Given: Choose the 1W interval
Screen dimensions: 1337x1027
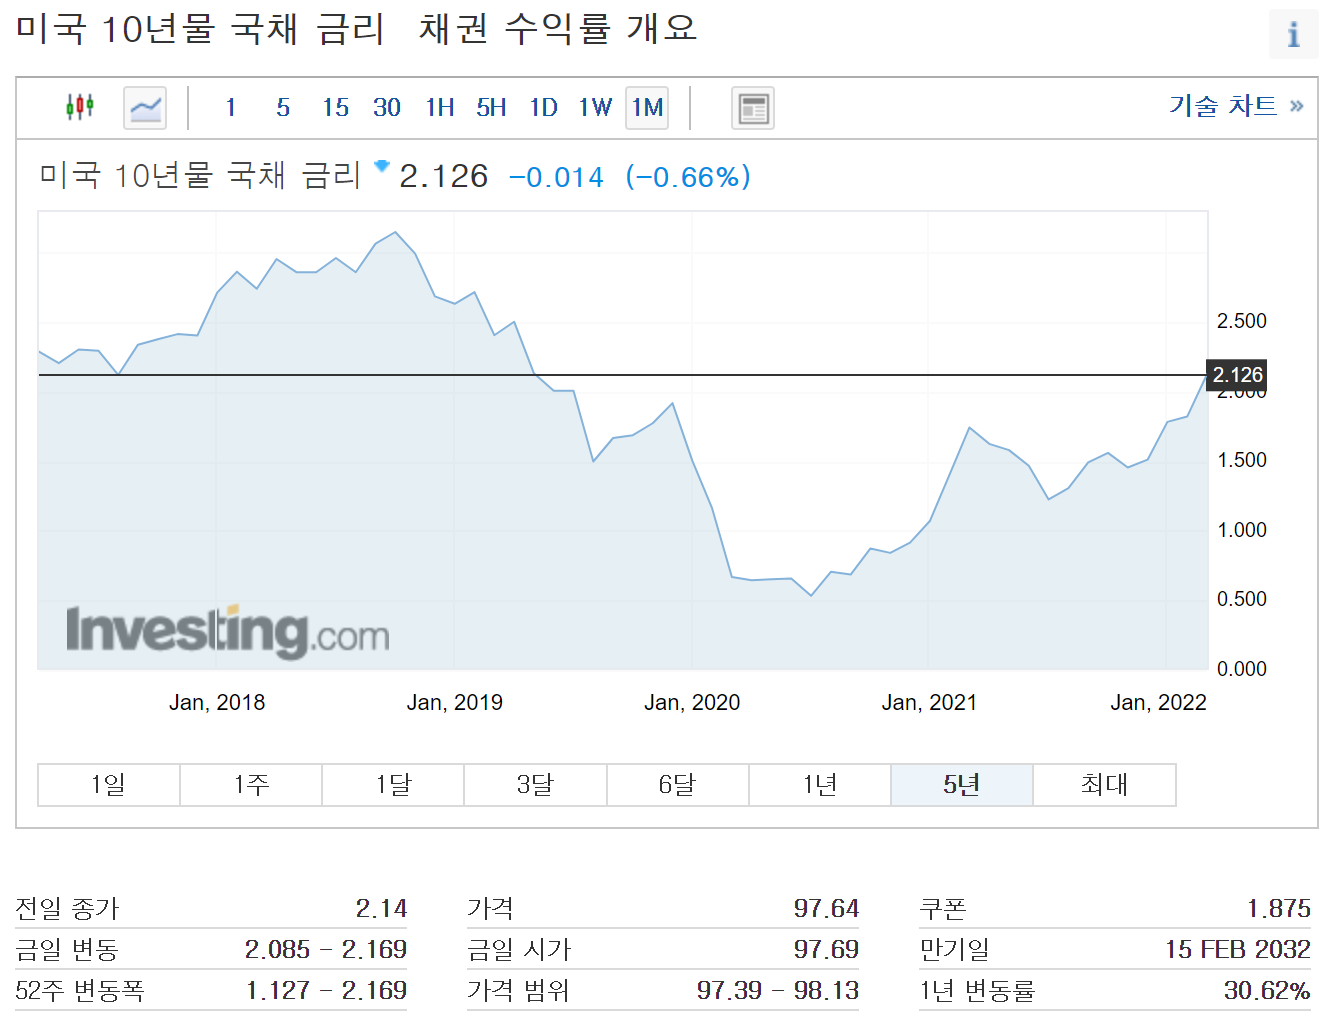Looking at the screenshot, I should [595, 107].
